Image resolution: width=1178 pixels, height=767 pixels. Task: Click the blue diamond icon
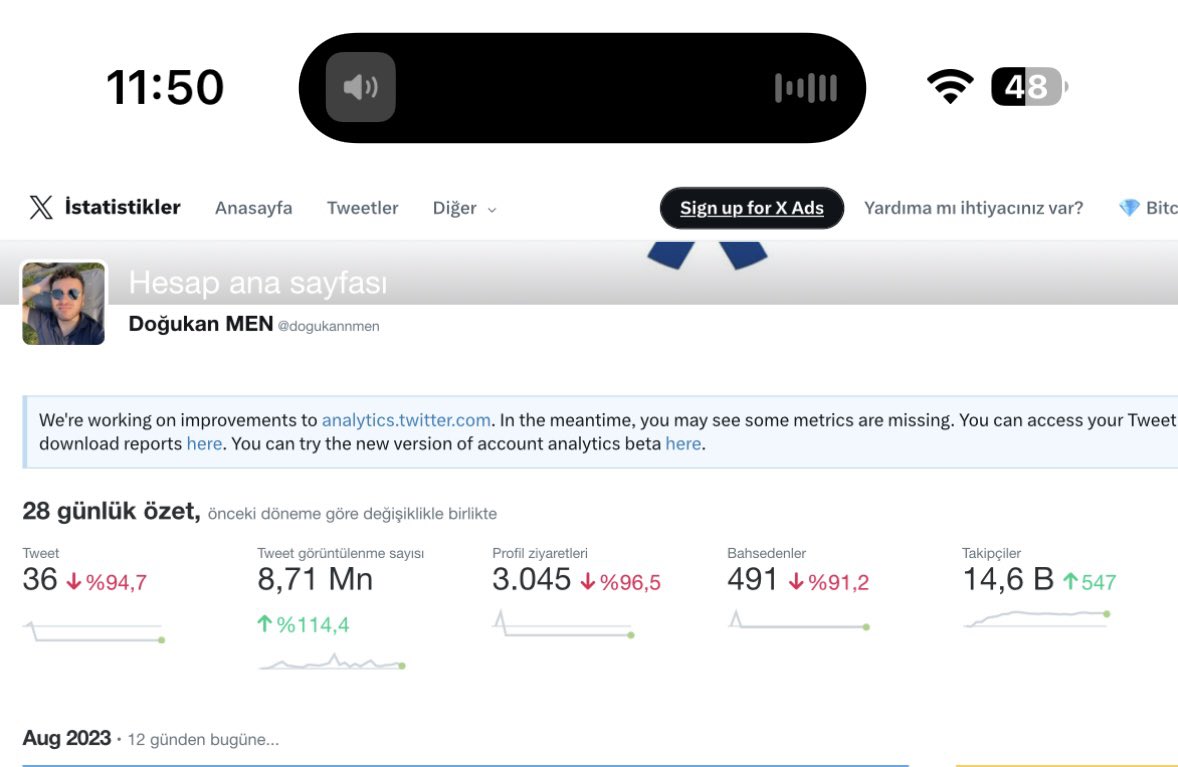pyautogui.click(x=1129, y=208)
